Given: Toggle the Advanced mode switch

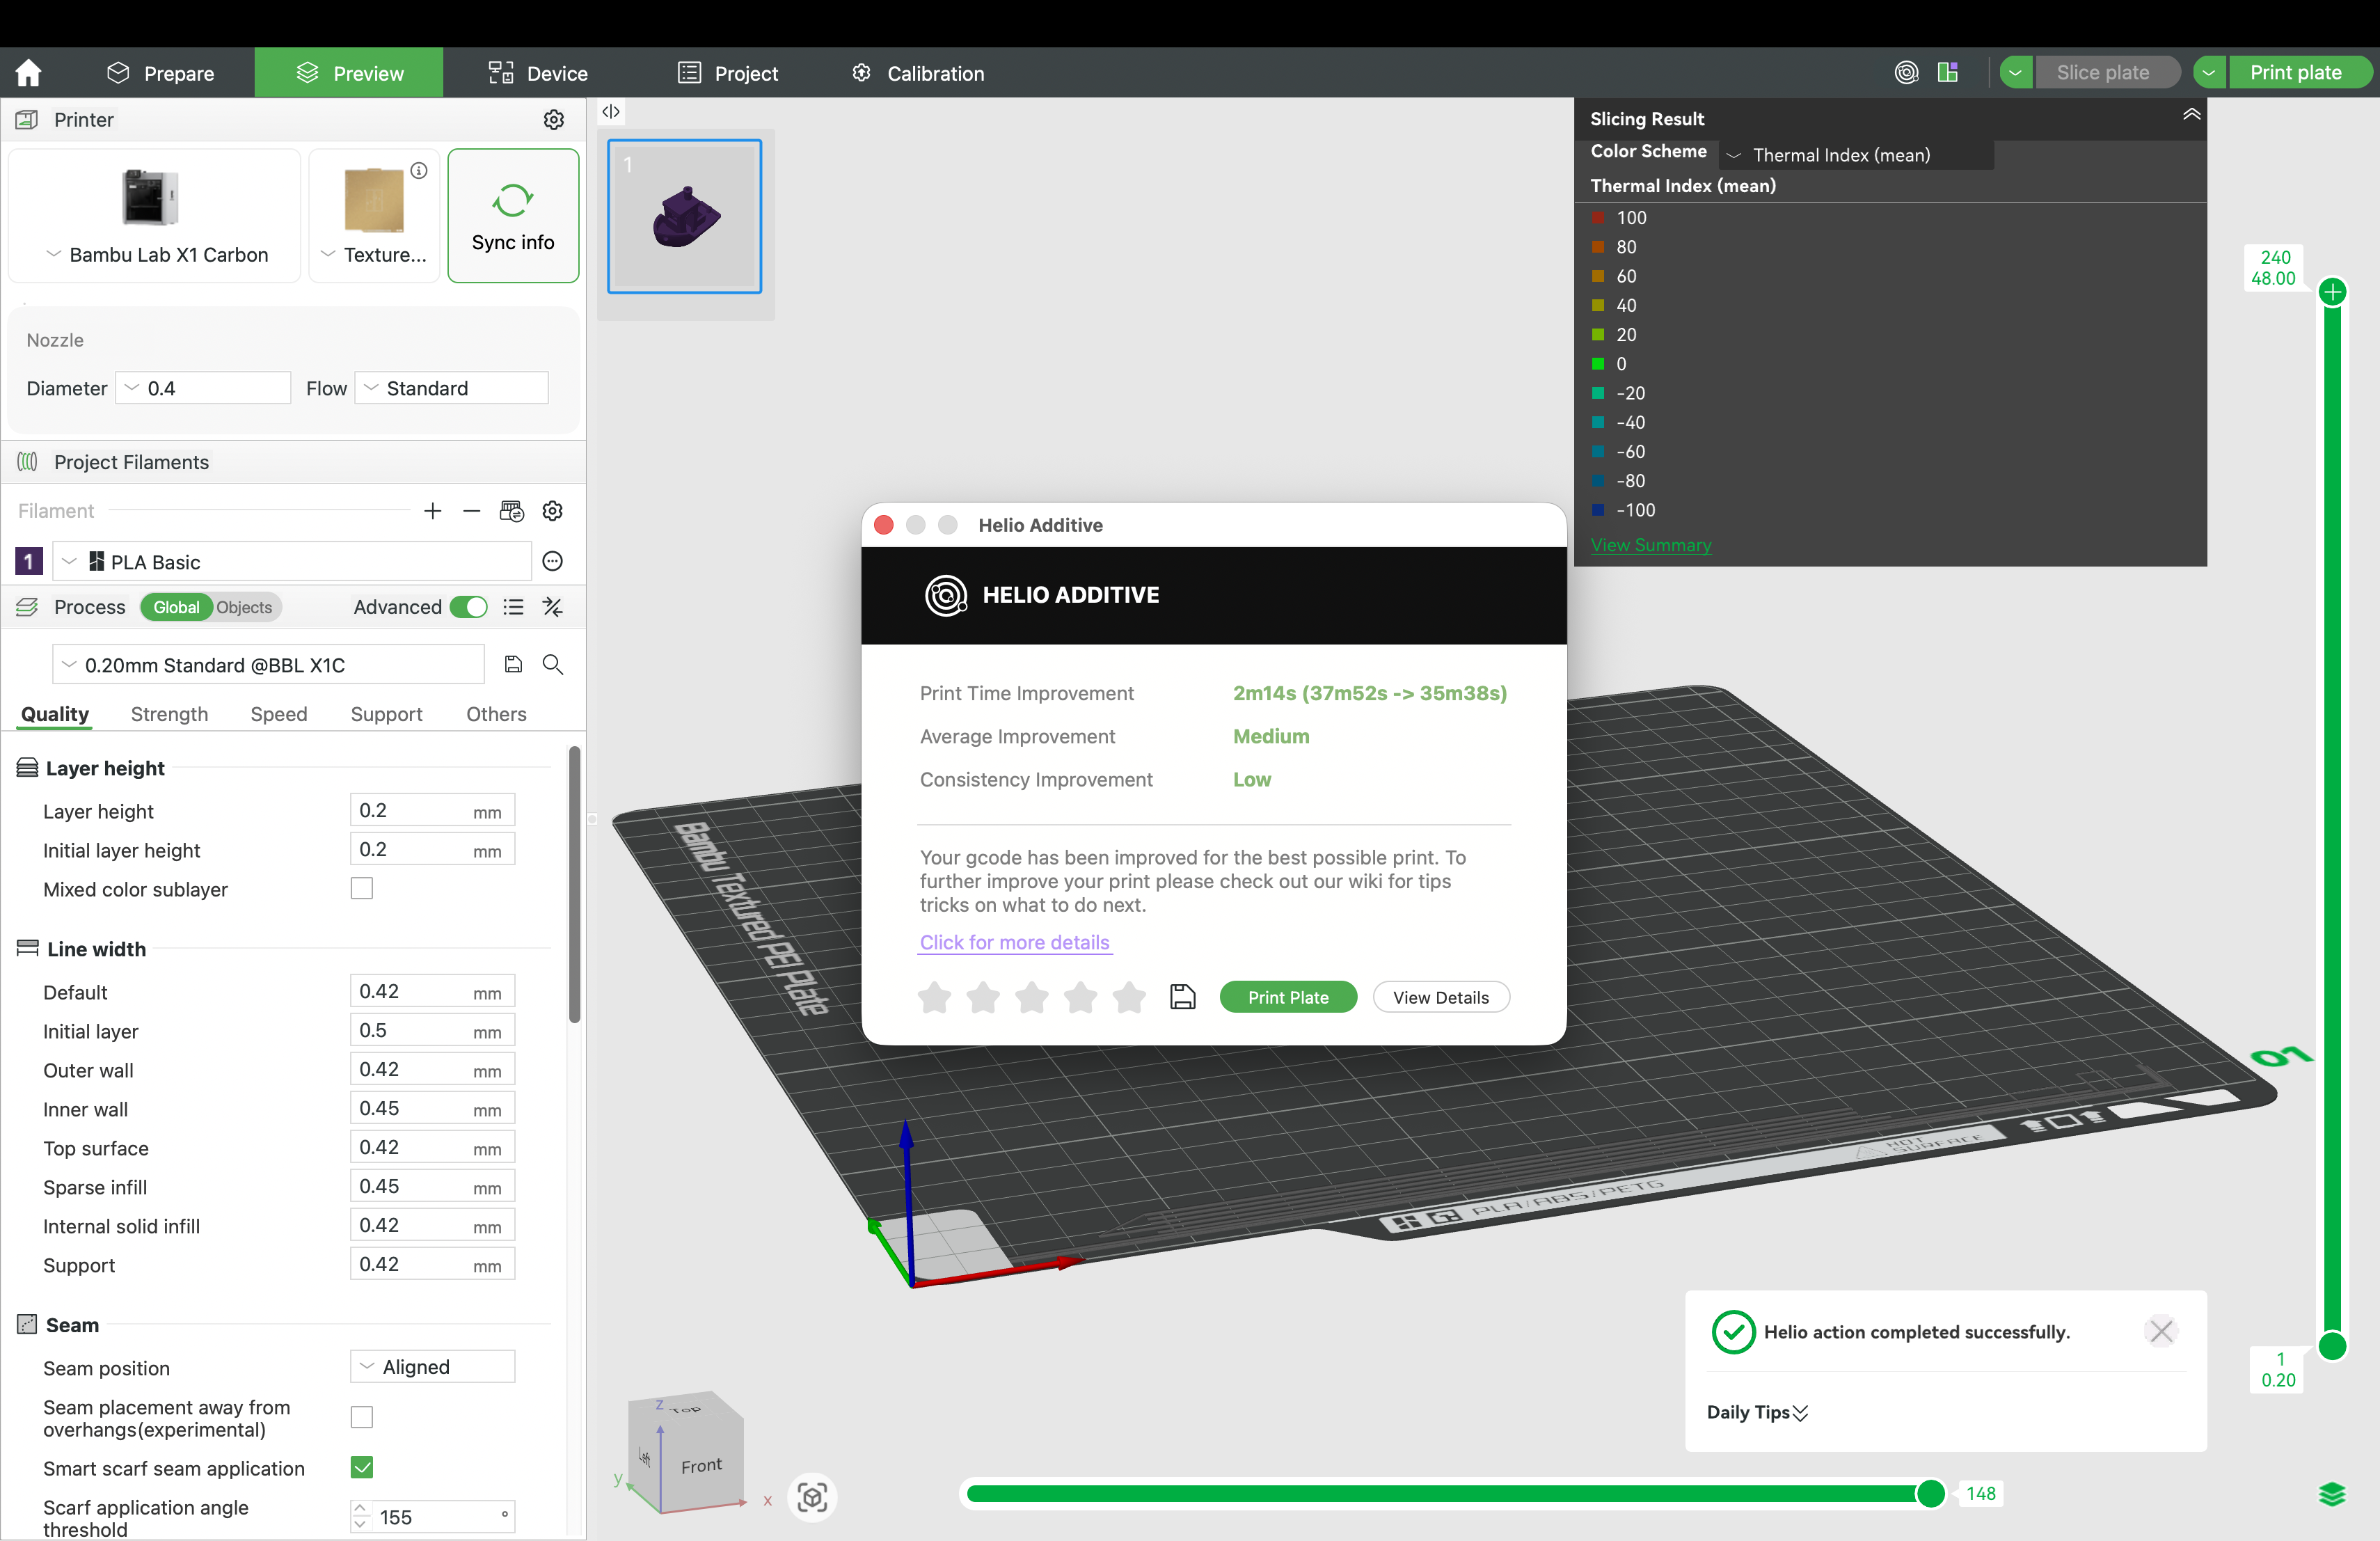Looking at the screenshot, I should (x=468, y=607).
